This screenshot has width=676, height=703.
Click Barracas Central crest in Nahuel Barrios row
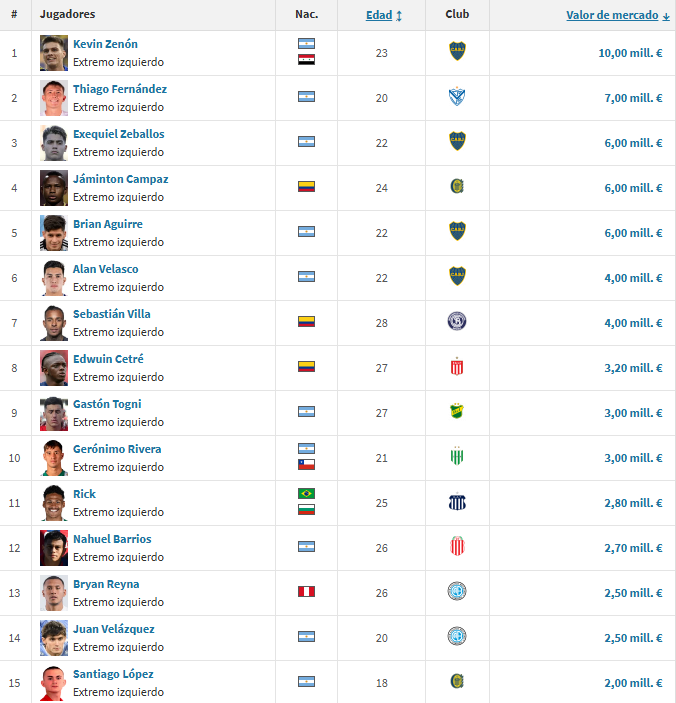(457, 546)
